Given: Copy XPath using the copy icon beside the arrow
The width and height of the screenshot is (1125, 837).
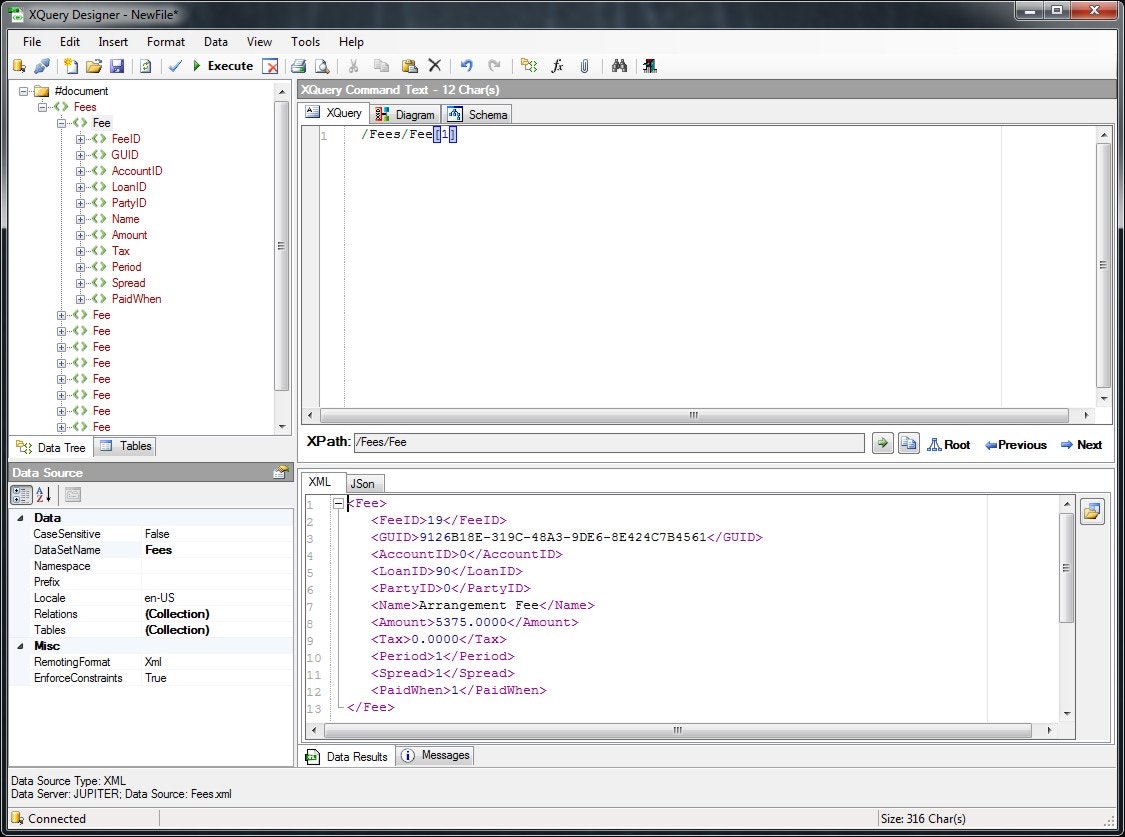Looking at the screenshot, I should tap(907, 443).
